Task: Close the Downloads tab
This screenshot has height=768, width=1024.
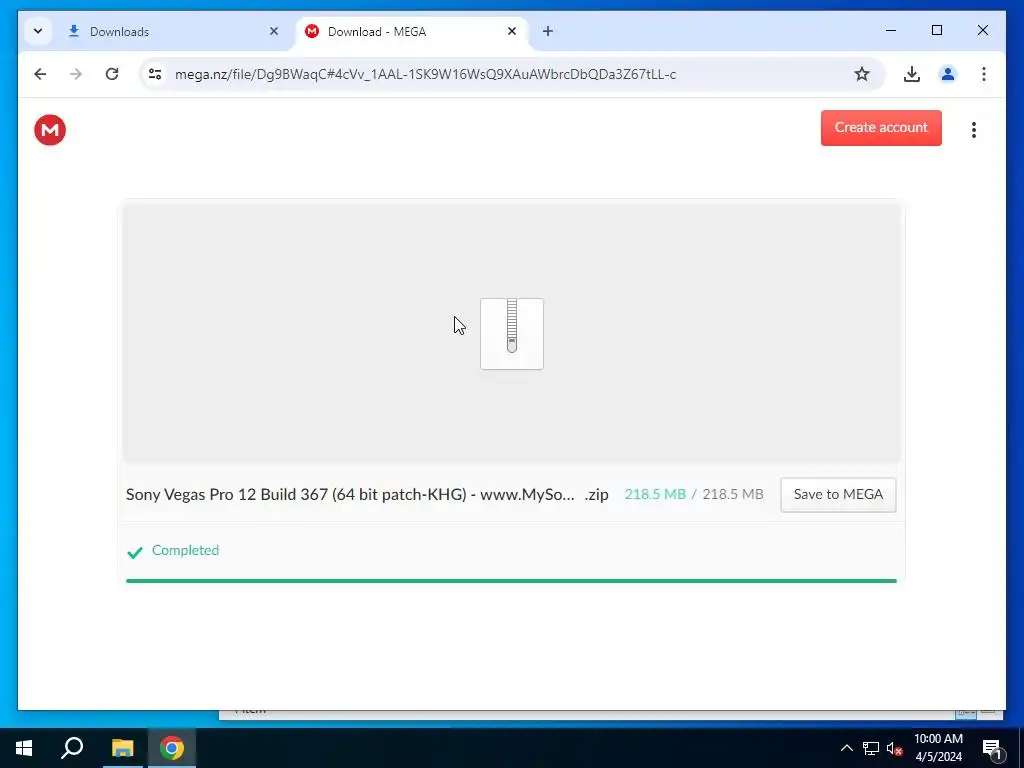Action: pyautogui.click(x=274, y=31)
